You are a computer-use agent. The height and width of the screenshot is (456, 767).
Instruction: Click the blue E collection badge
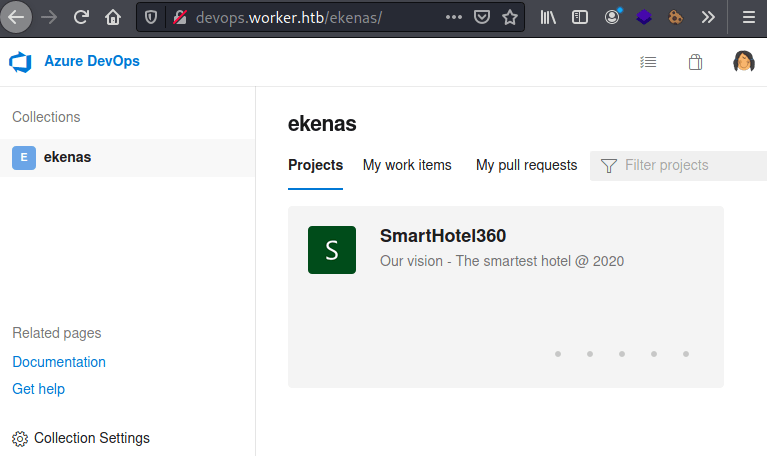24,158
